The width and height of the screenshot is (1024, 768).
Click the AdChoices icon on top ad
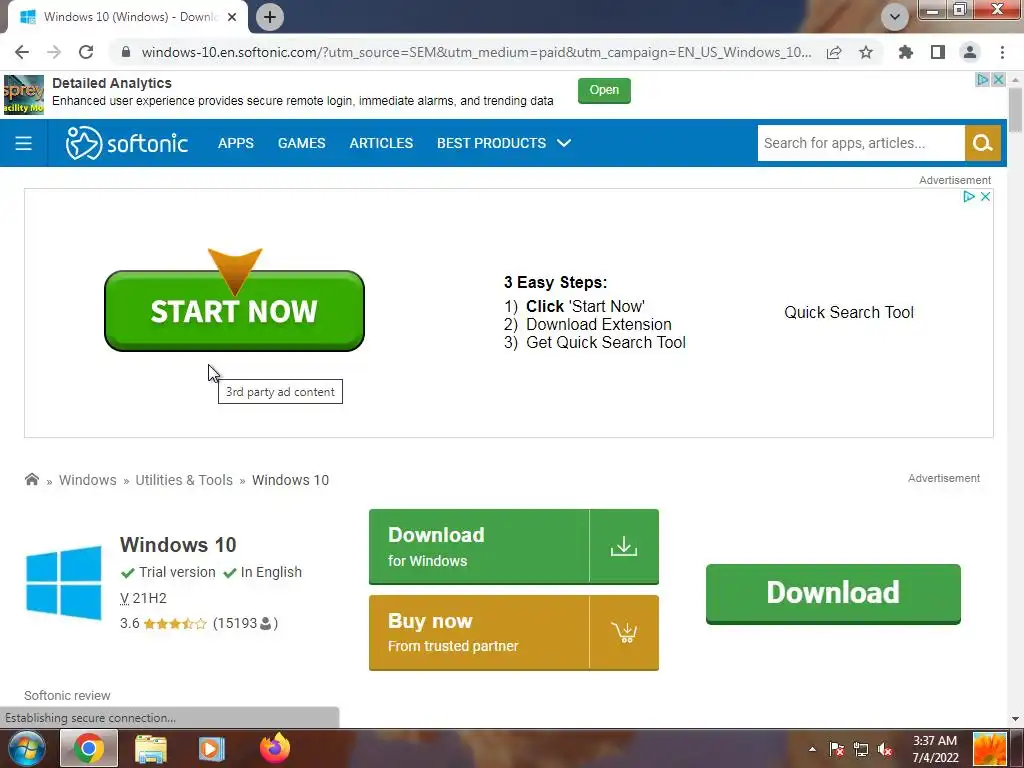click(982, 80)
